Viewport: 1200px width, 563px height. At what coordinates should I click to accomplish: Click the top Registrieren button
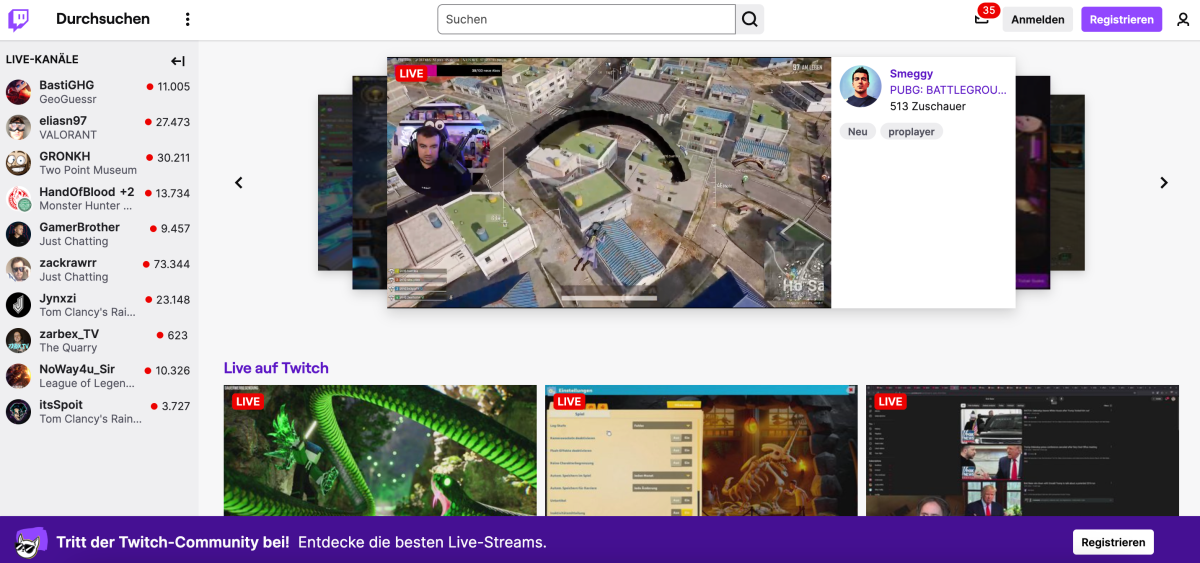pos(1122,19)
